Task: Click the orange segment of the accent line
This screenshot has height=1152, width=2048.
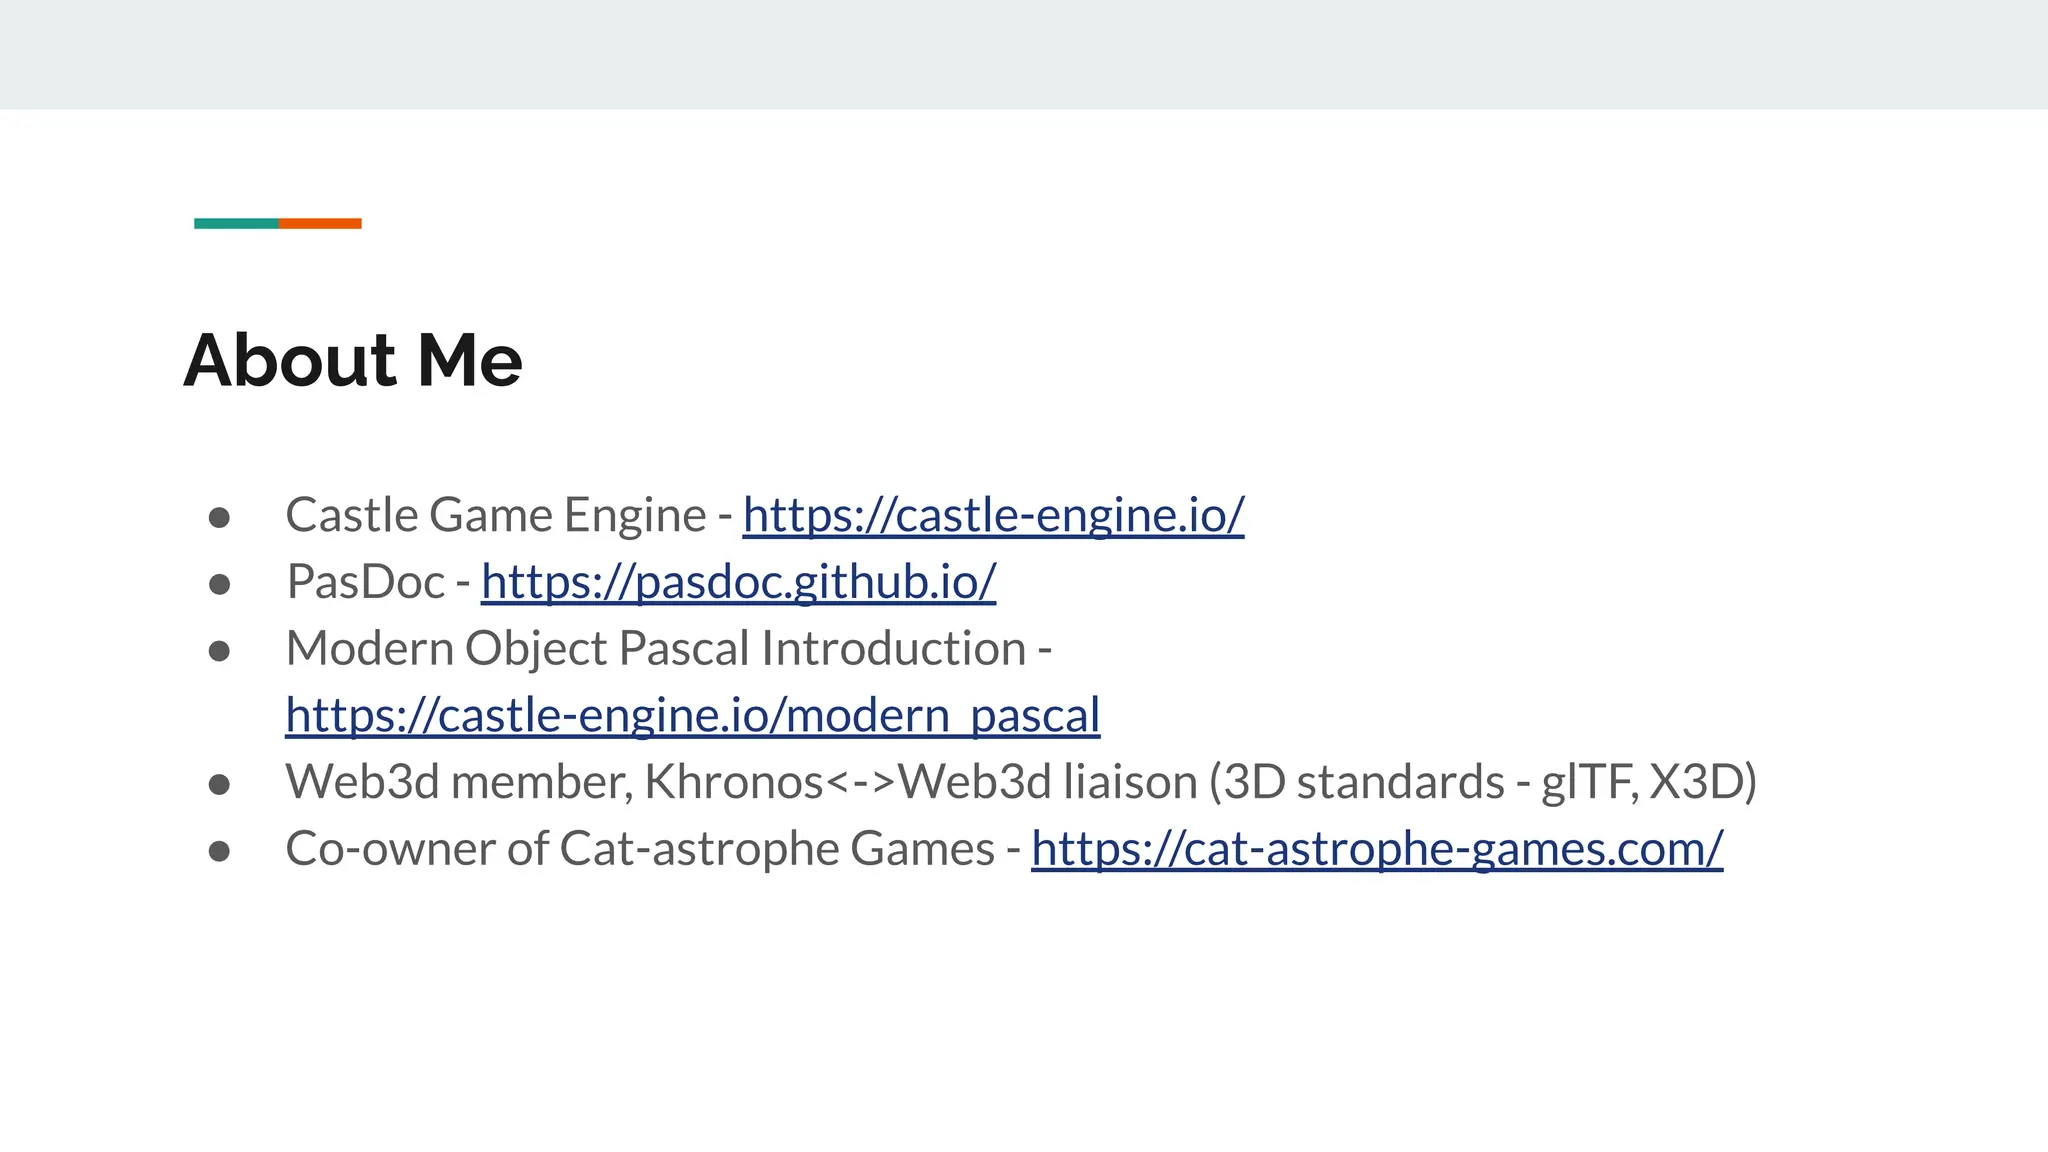Action: tap(320, 223)
